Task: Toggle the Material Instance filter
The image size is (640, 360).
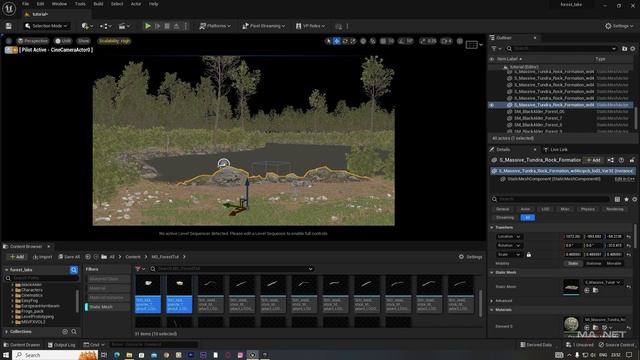Action: [x=108, y=298]
